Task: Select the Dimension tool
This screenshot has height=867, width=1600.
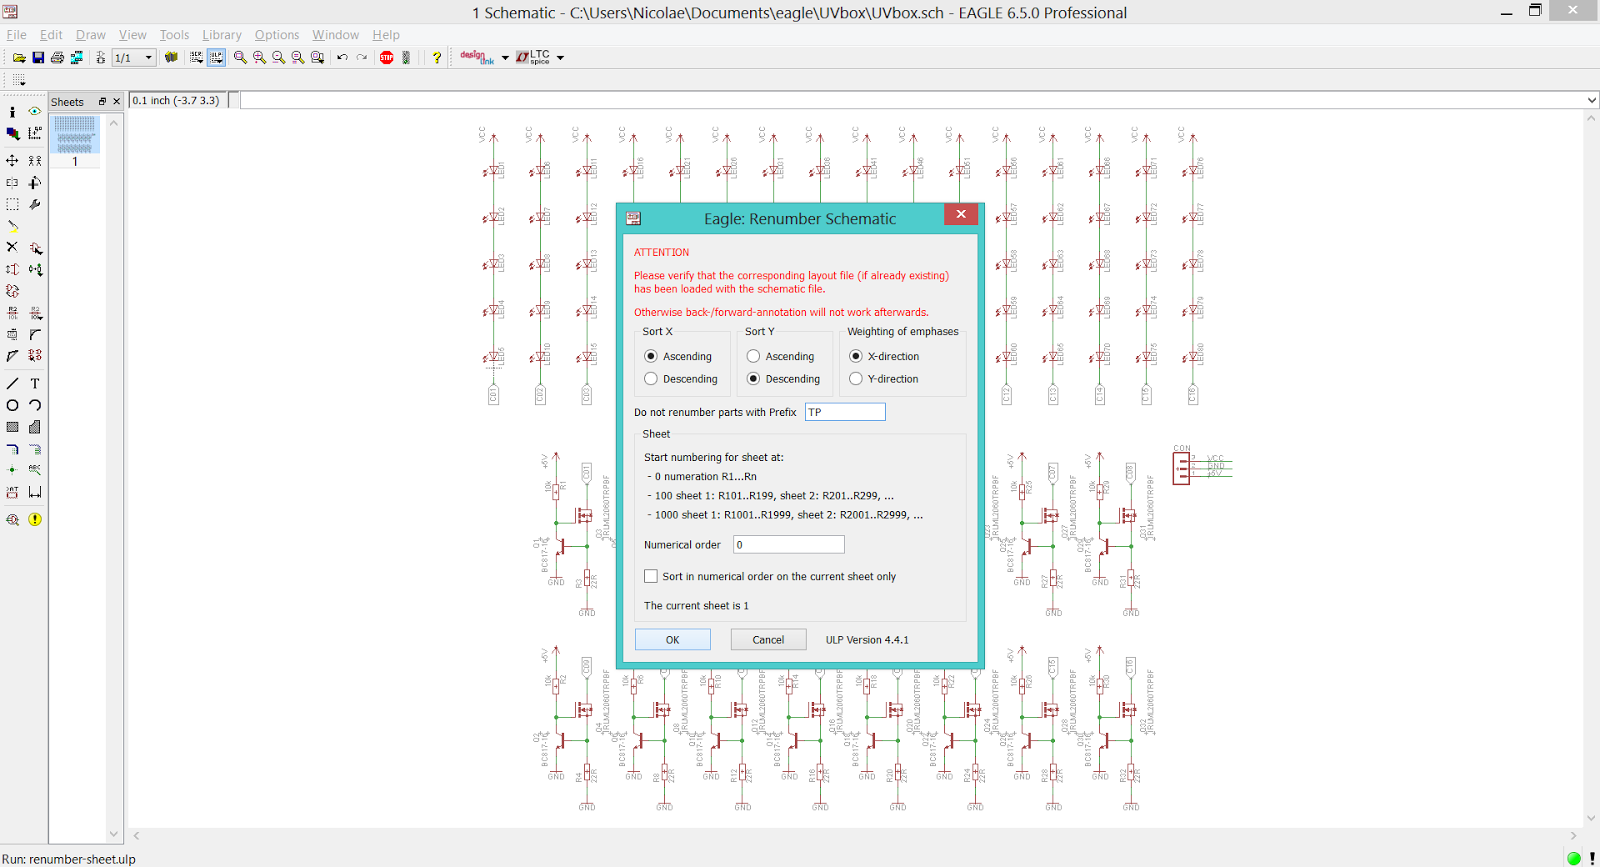Action: [x=35, y=492]
